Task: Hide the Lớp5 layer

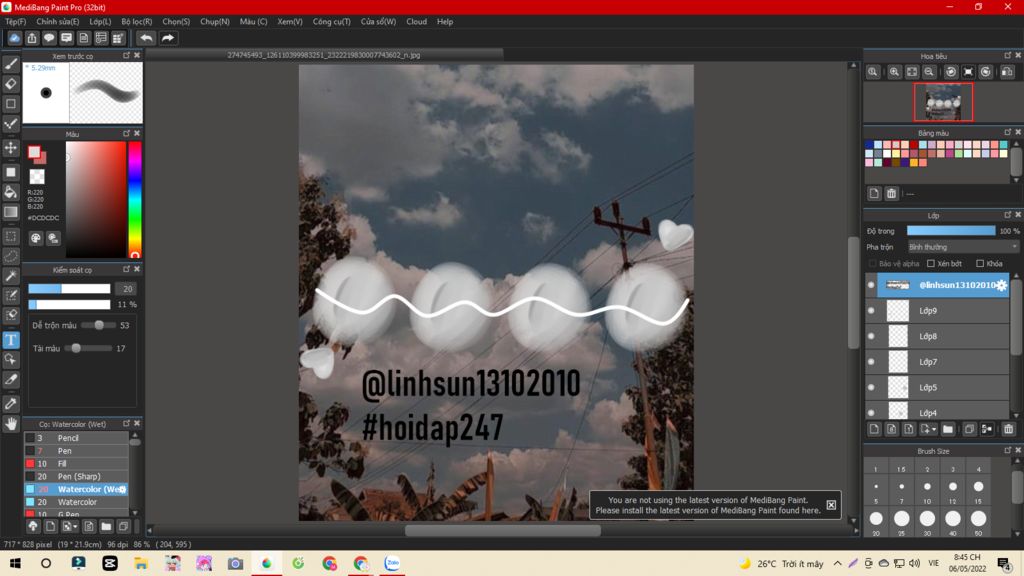Action: click(x=871, y=387)
